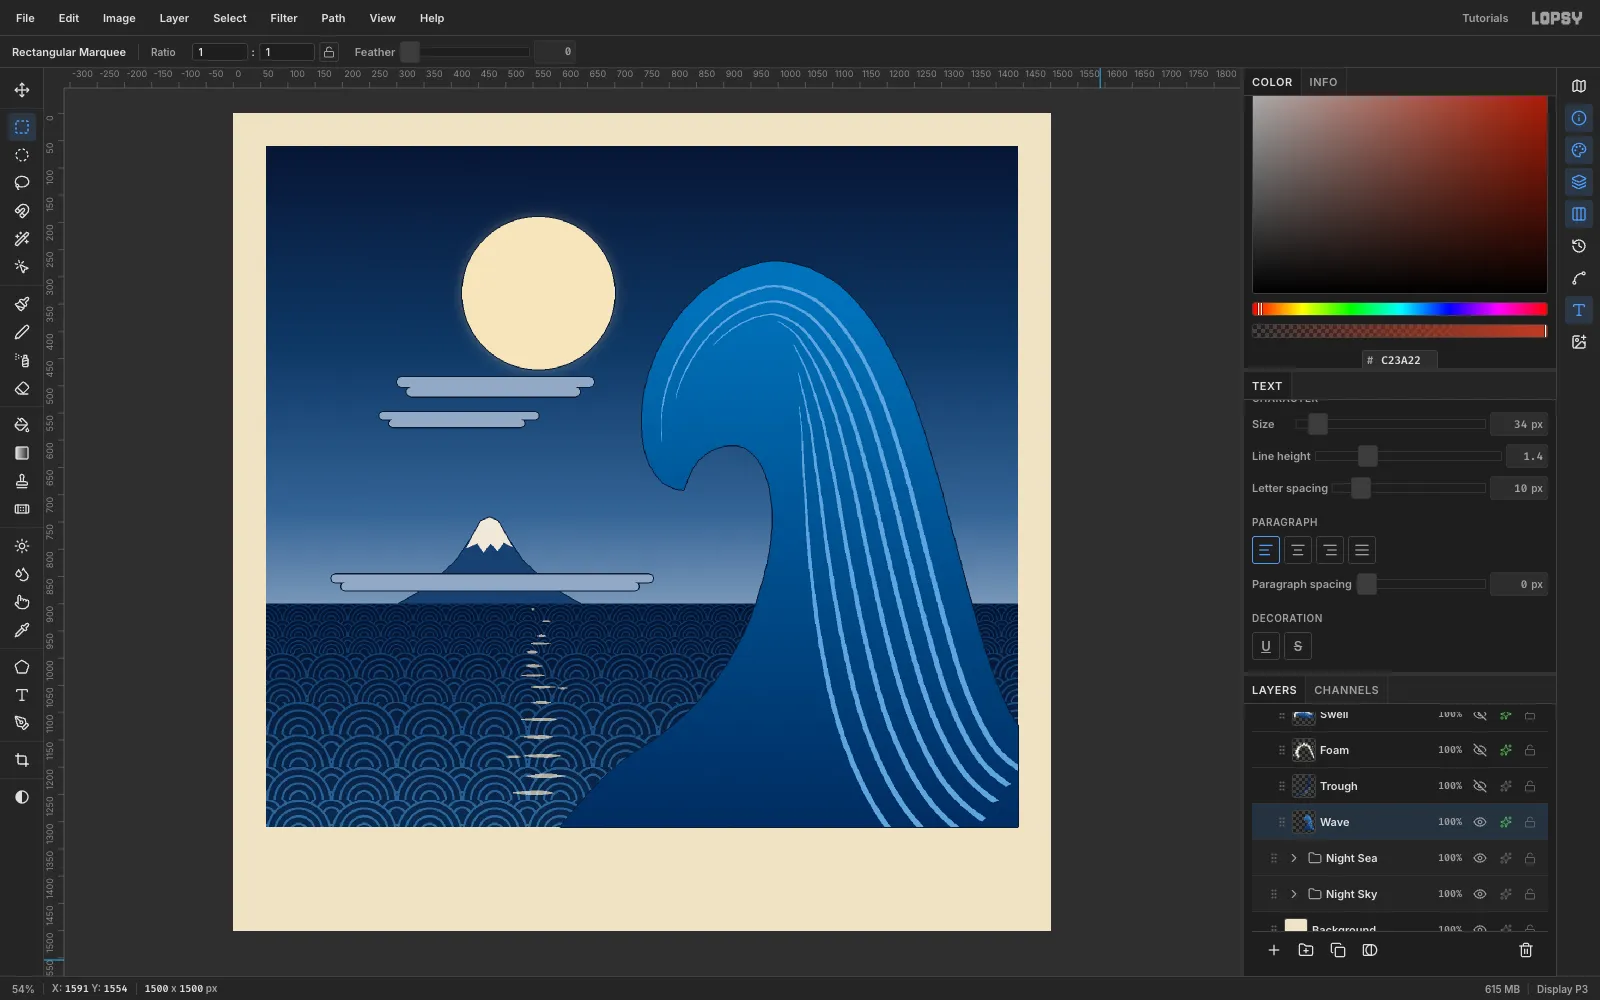Click the alpha opacity slider below hue

pos(1400,331)
